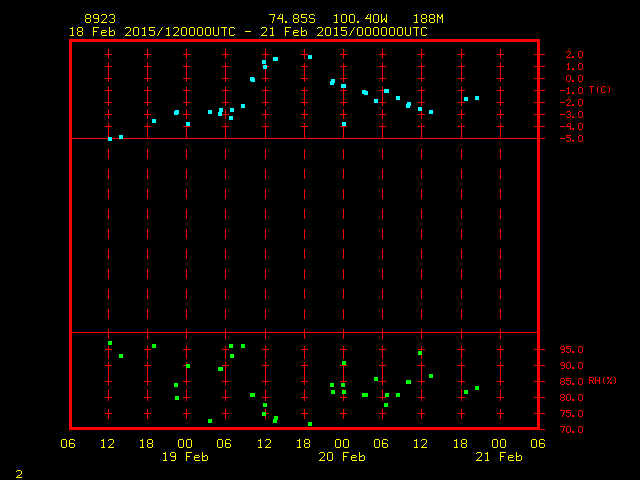Click the lowest cyan temperature data point
The image size is (640, 480).
click(110, 138)
